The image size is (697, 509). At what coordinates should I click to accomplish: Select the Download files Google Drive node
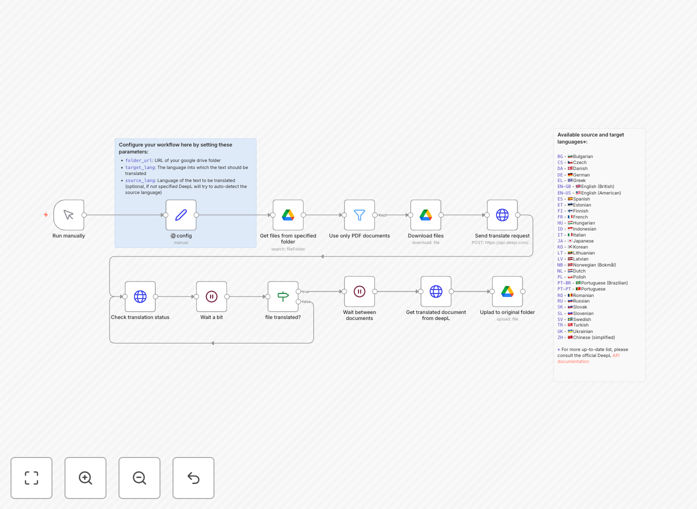425,215
